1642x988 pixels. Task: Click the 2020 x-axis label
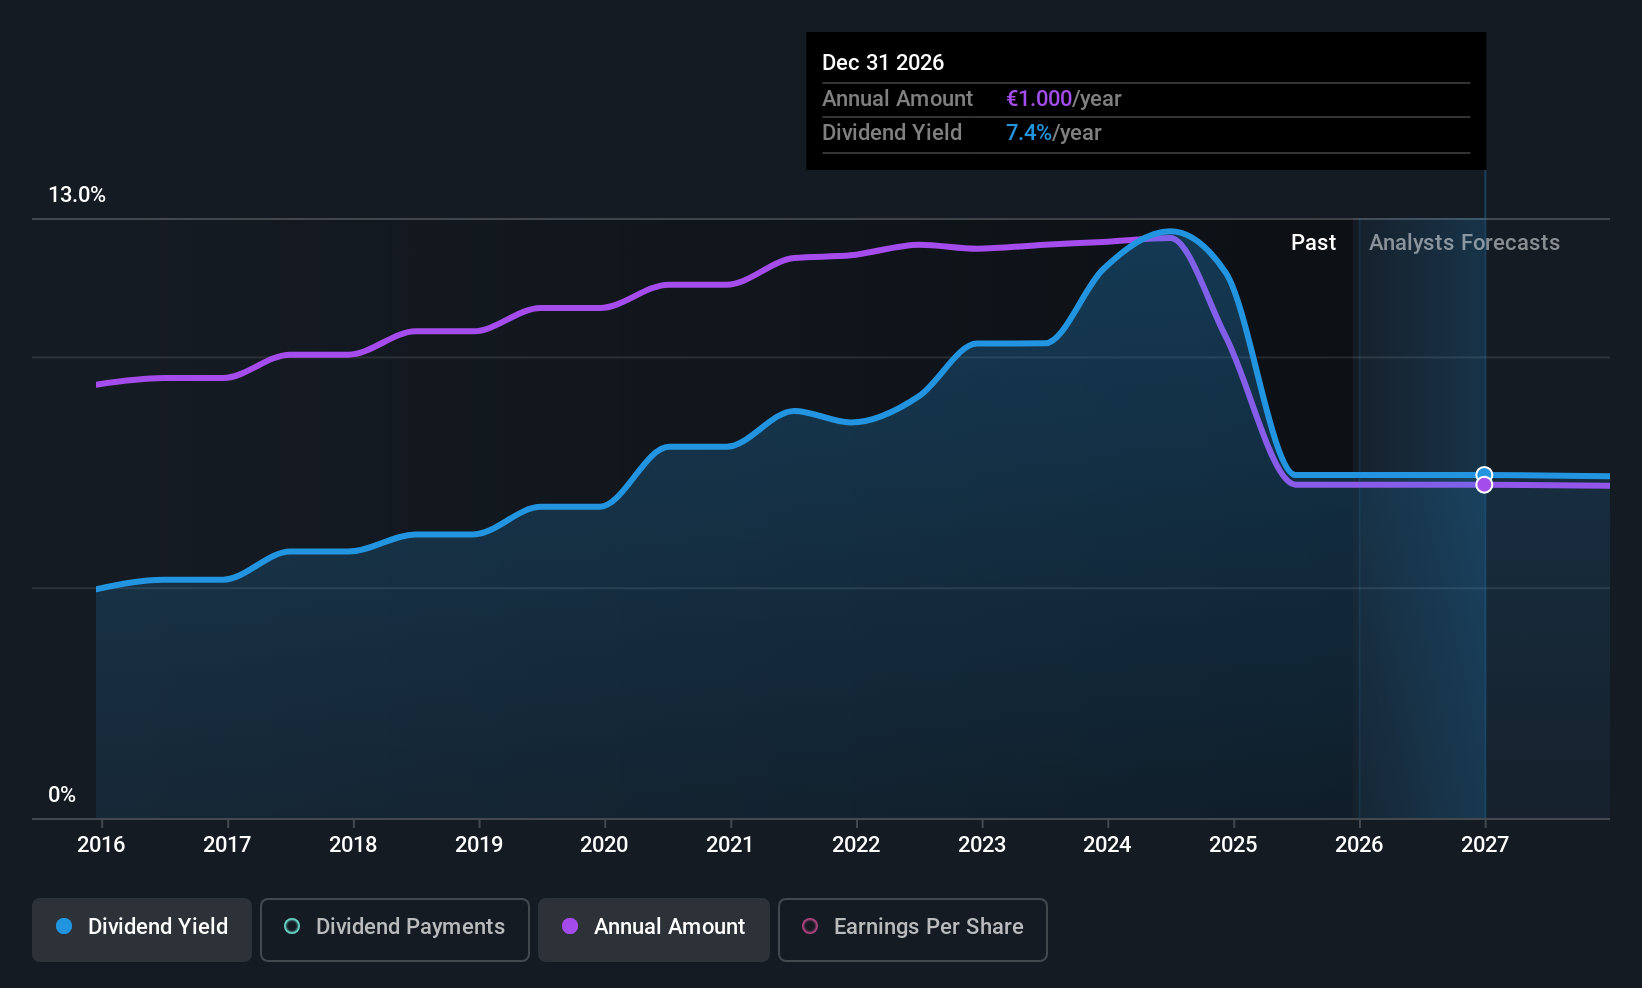[604, 845]
